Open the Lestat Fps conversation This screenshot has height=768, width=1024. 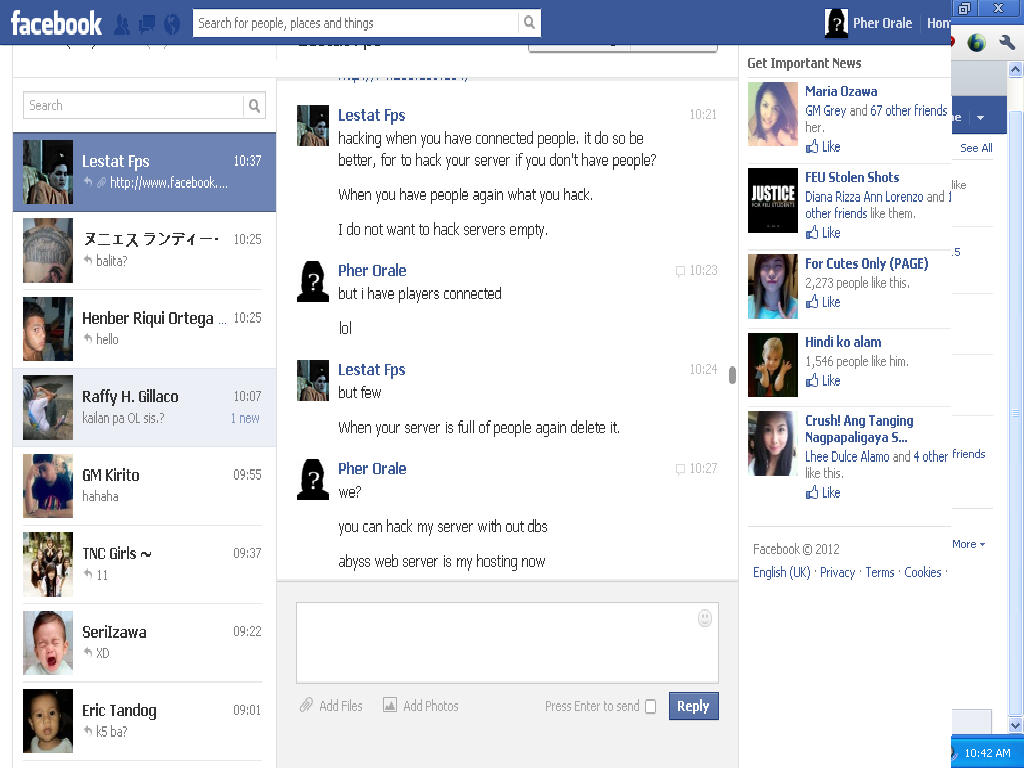tap(144, 172)
